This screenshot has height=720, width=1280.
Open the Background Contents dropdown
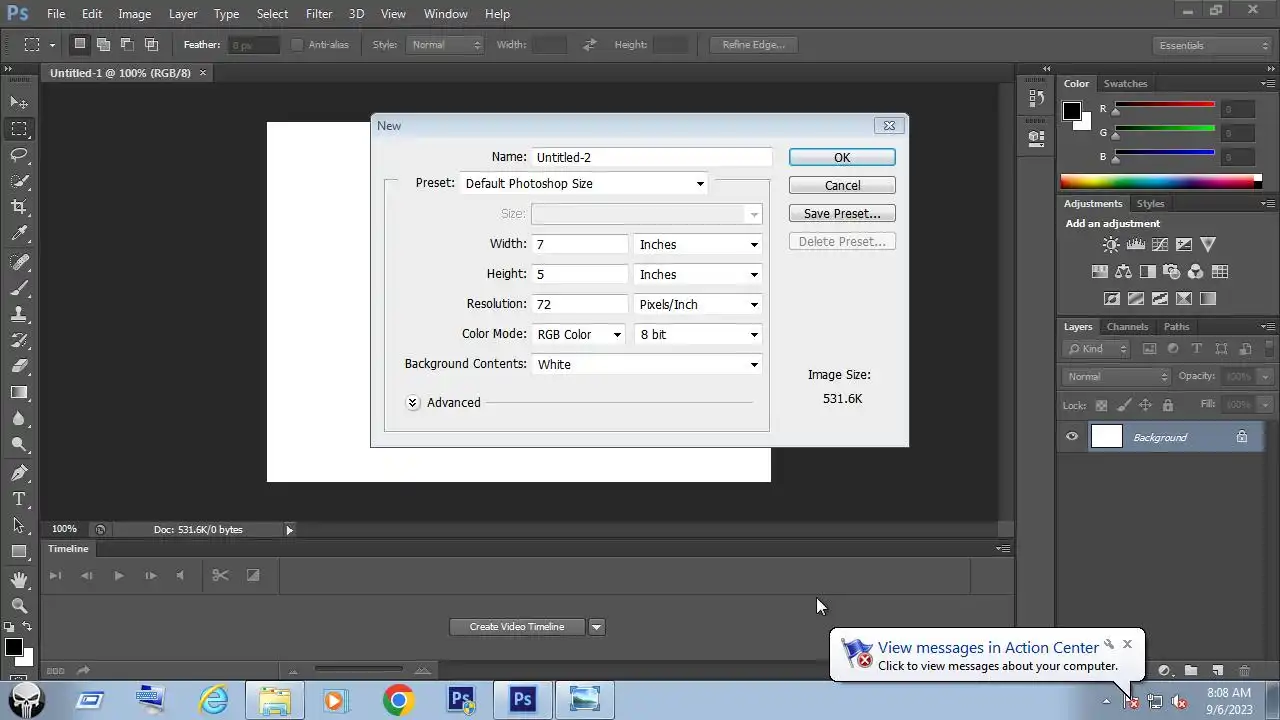[x=647, y=365]
